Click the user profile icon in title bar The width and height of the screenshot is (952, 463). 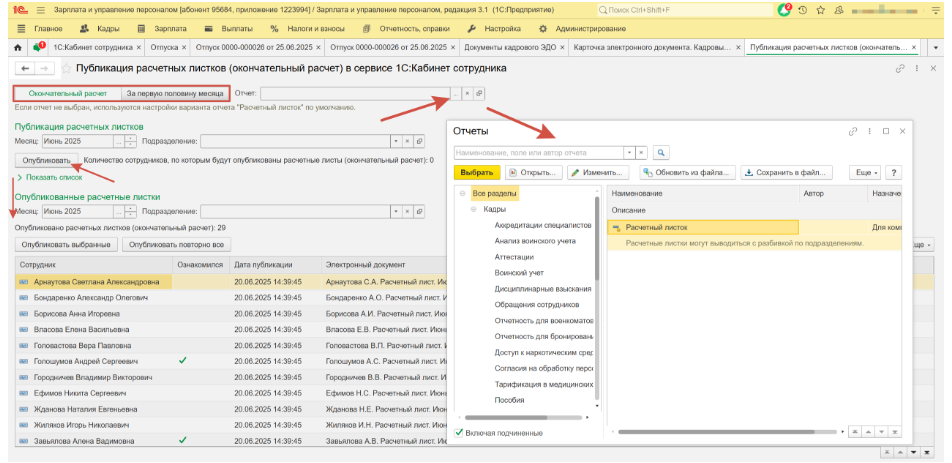[x=838, y=10]
